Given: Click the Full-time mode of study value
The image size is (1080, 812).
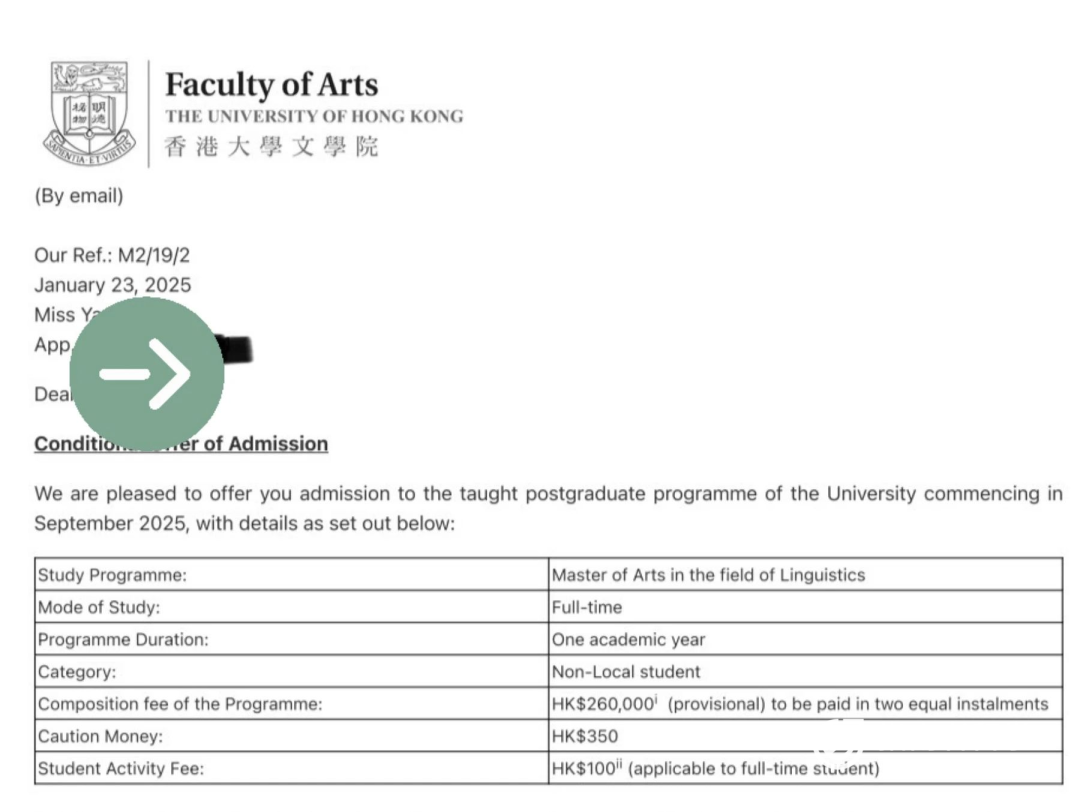Looking at the screenshot, I should [x=587, y=607].
